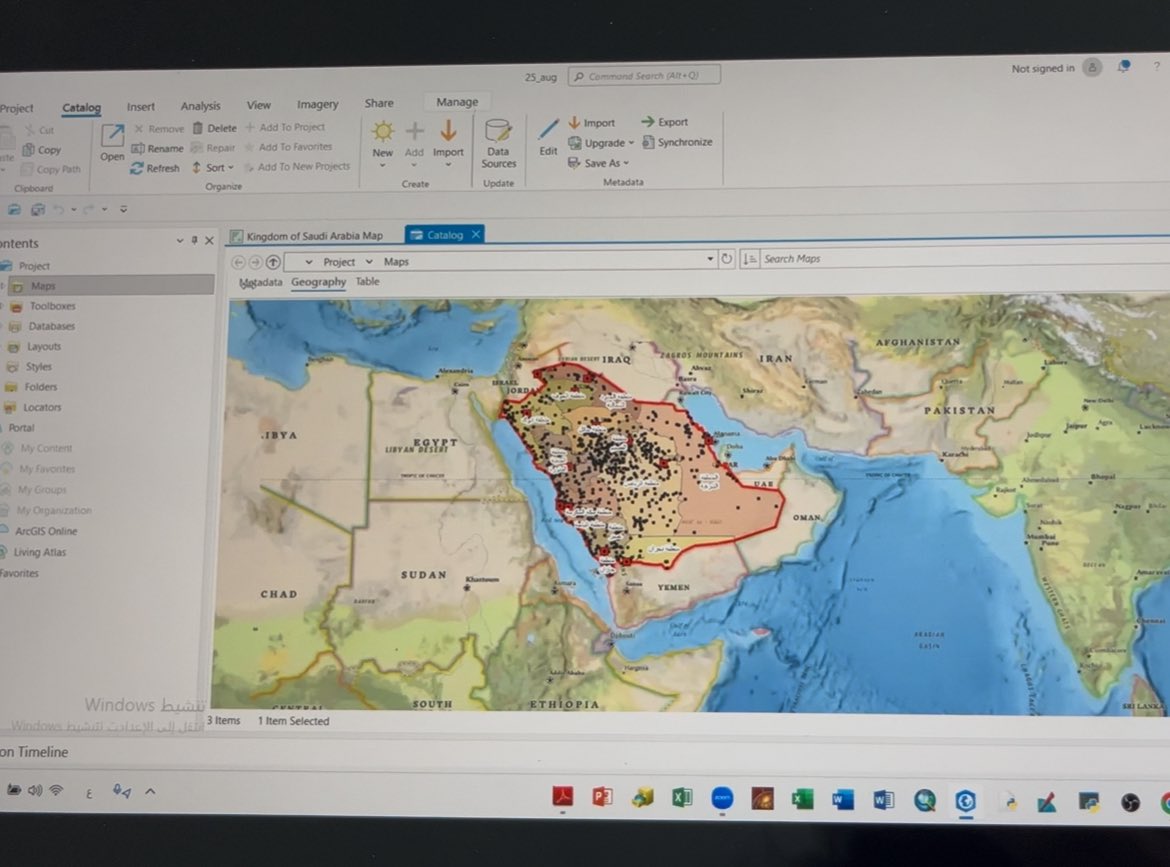This screenshot has height=867, width=1170.
Task: Click Delete in the Organize group
Action: (214, 128)
